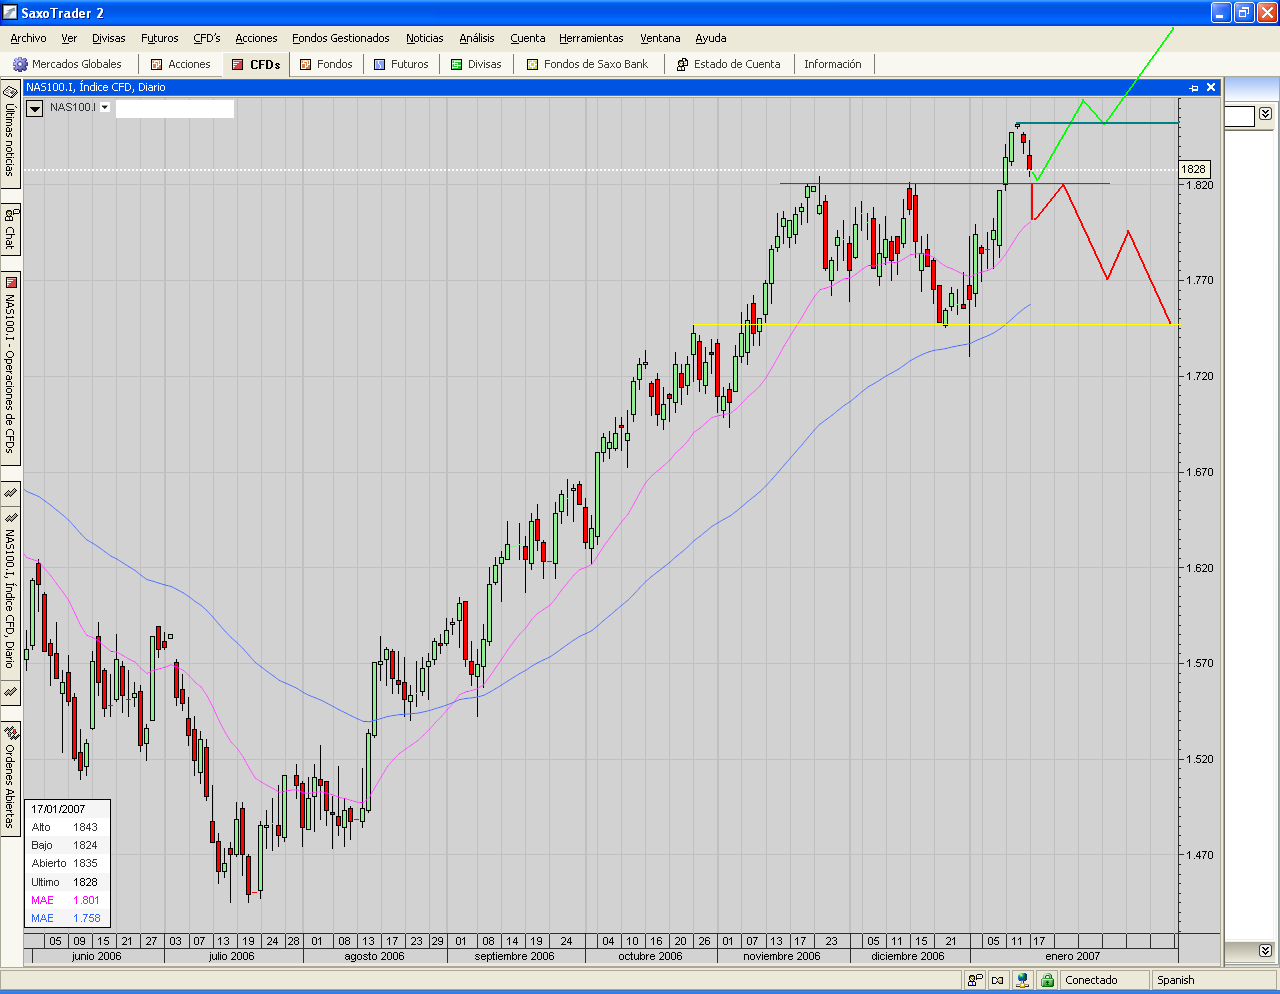
Task: Click the Ultimo 1828 value row
Action: [65, 882]
